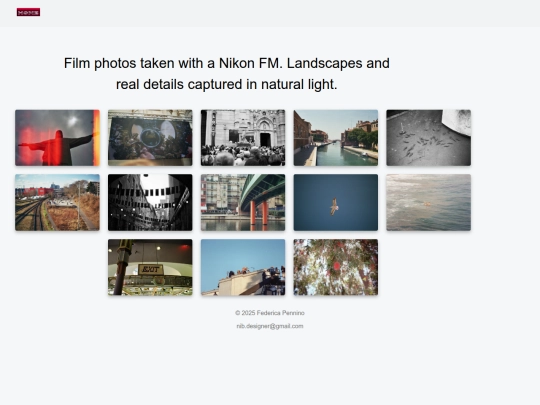Open the red-flowered tree canopy photo
The width and height of the screenshot is (540, 405).
336,267
